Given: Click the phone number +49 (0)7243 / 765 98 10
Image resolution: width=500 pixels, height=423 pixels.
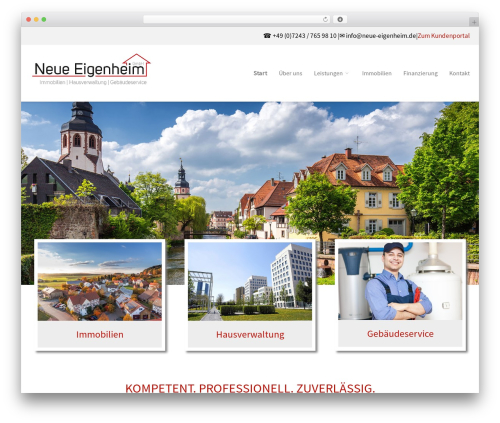Looking at the screenshot, I should pos(305,36).
